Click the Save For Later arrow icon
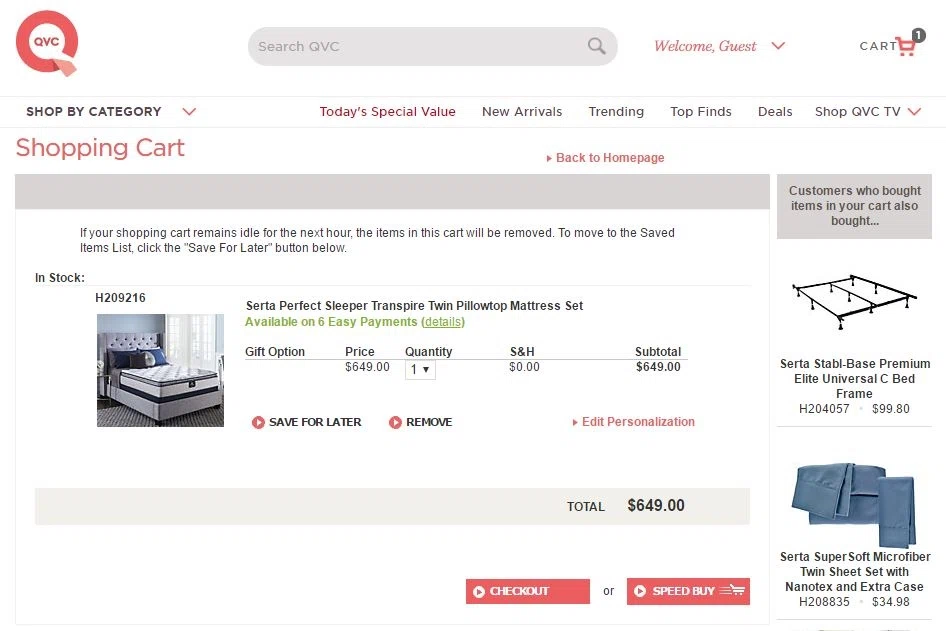The height and width of the screenshot is (631, 946). (x=258, y=422)
